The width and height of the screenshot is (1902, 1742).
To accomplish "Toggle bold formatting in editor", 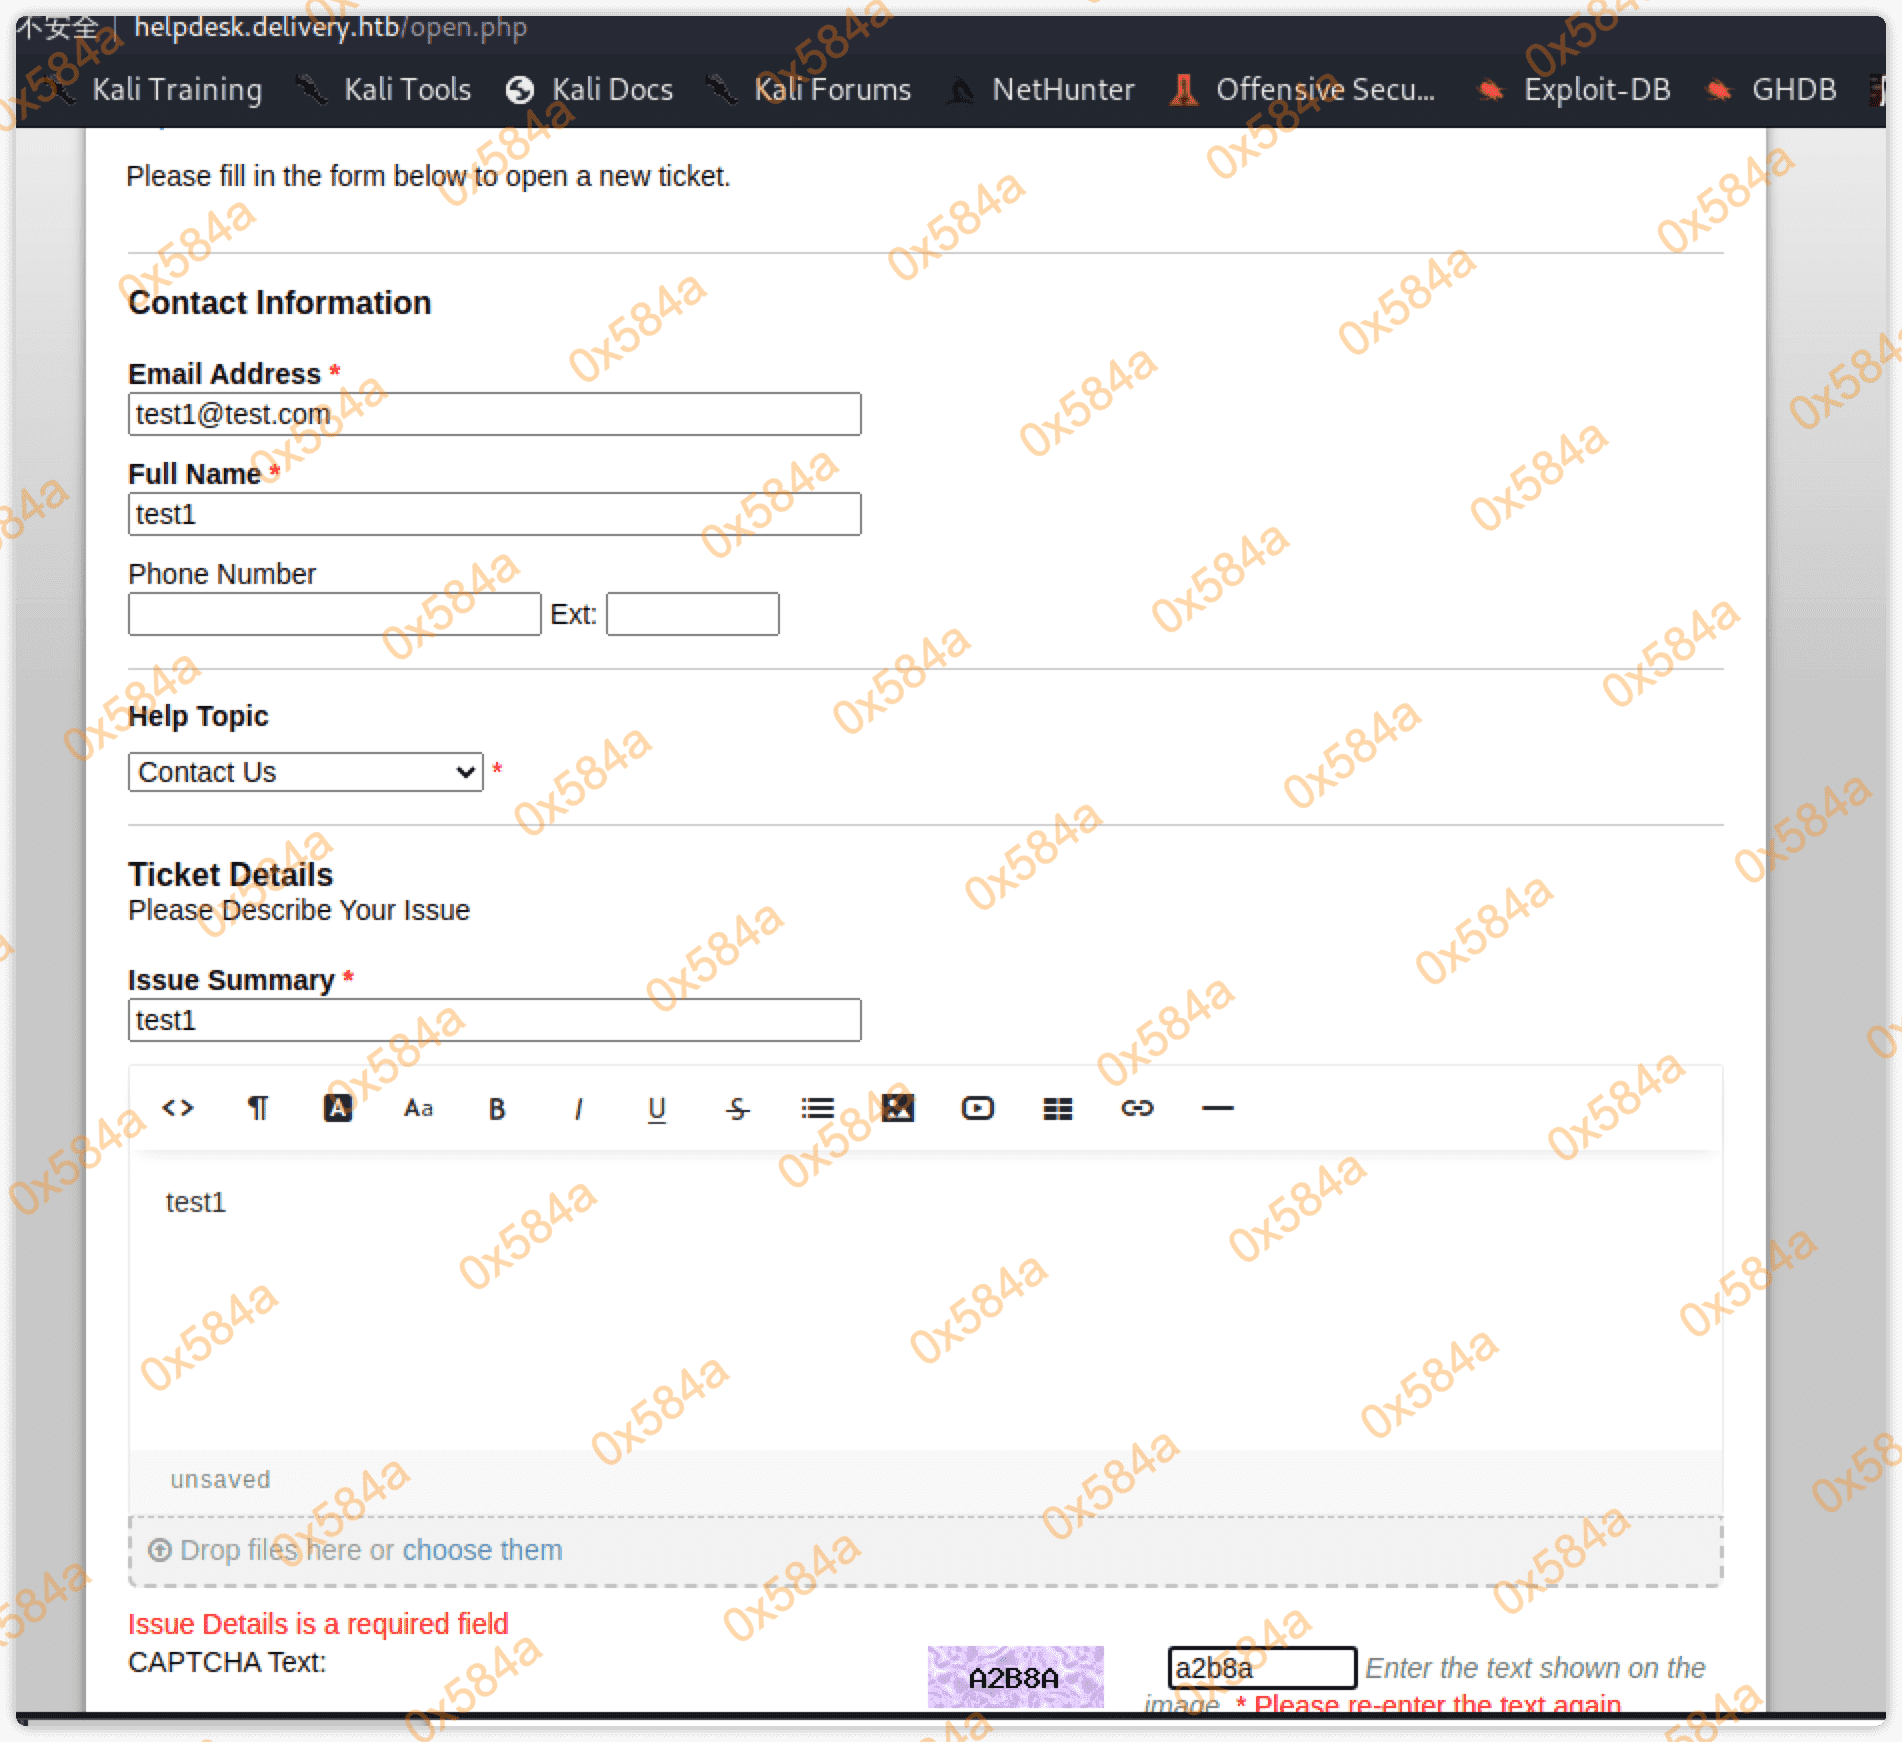I will [497, 1108].
